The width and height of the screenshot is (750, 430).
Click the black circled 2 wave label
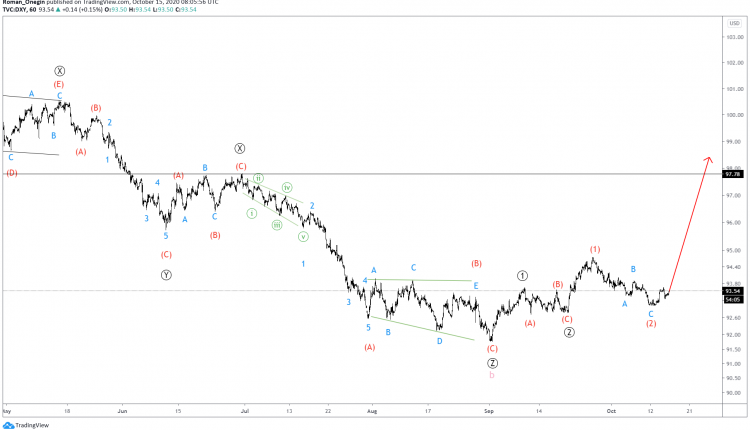click(569, 332)
